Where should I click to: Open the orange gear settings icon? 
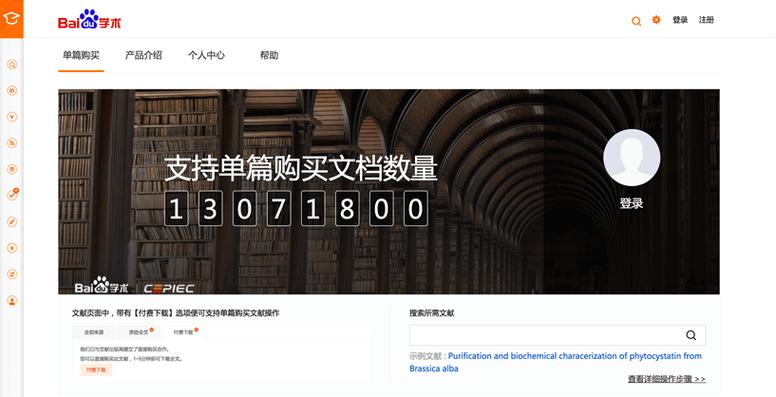click(656, 20)
